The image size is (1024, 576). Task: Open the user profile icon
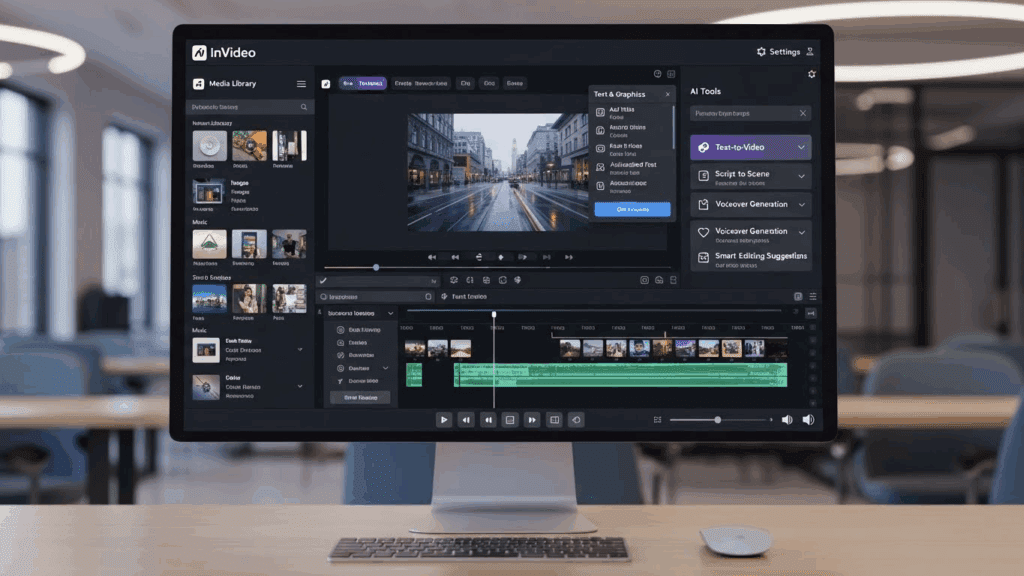(810, 52)
